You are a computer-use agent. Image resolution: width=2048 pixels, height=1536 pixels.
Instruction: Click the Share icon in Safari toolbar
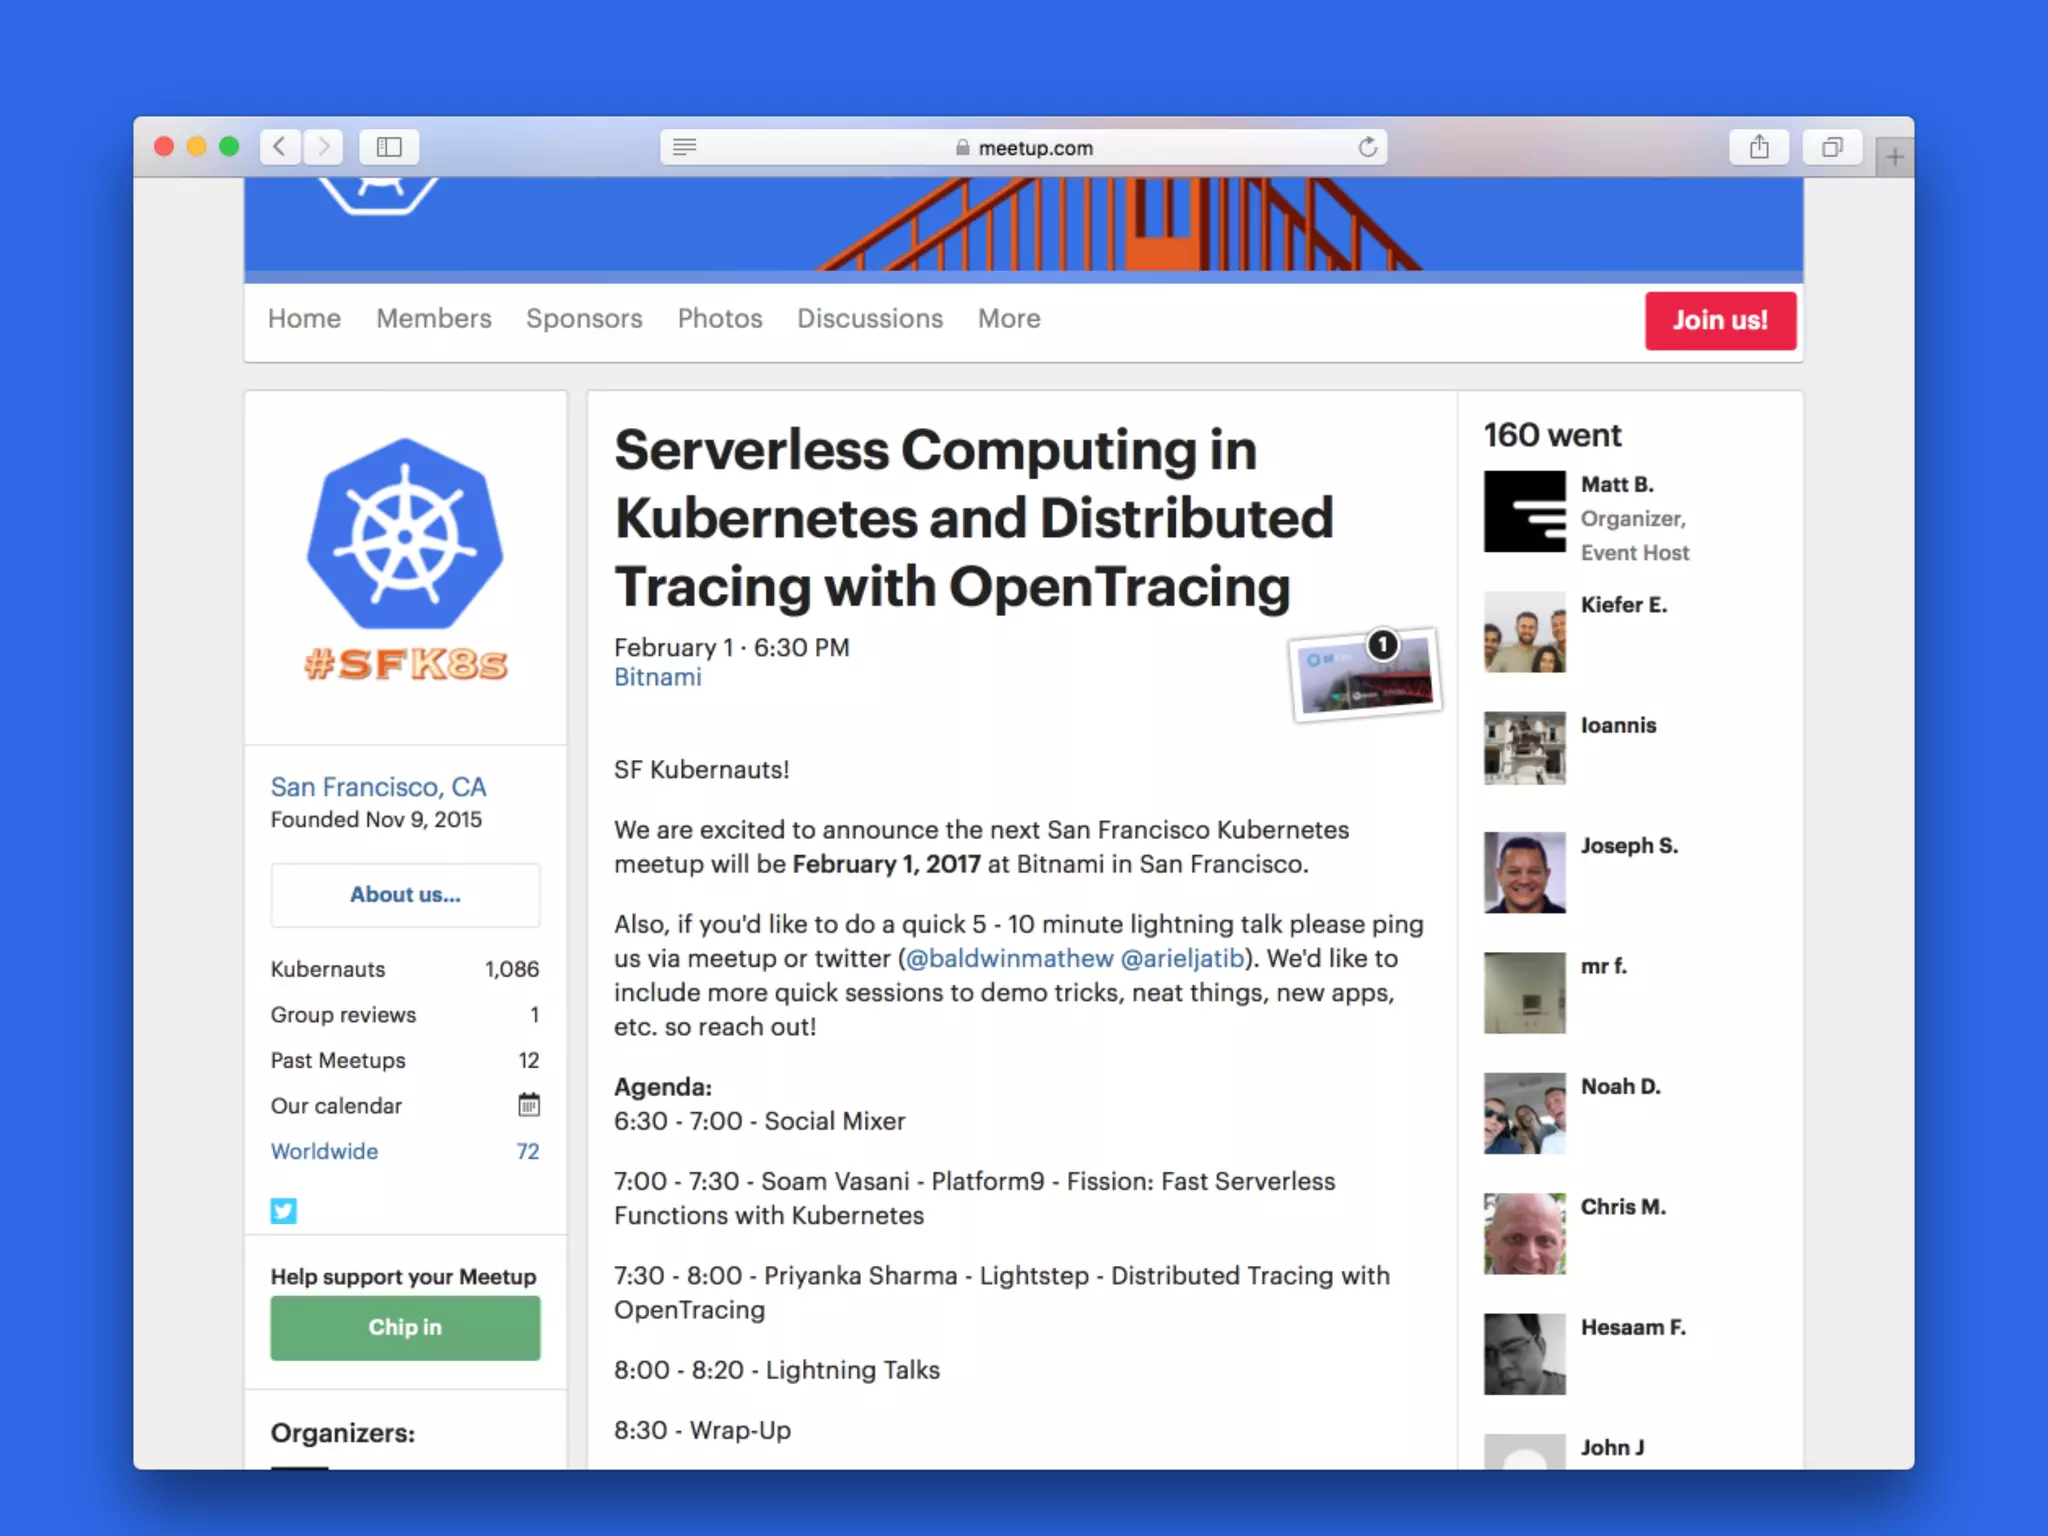pos(1759,147)
